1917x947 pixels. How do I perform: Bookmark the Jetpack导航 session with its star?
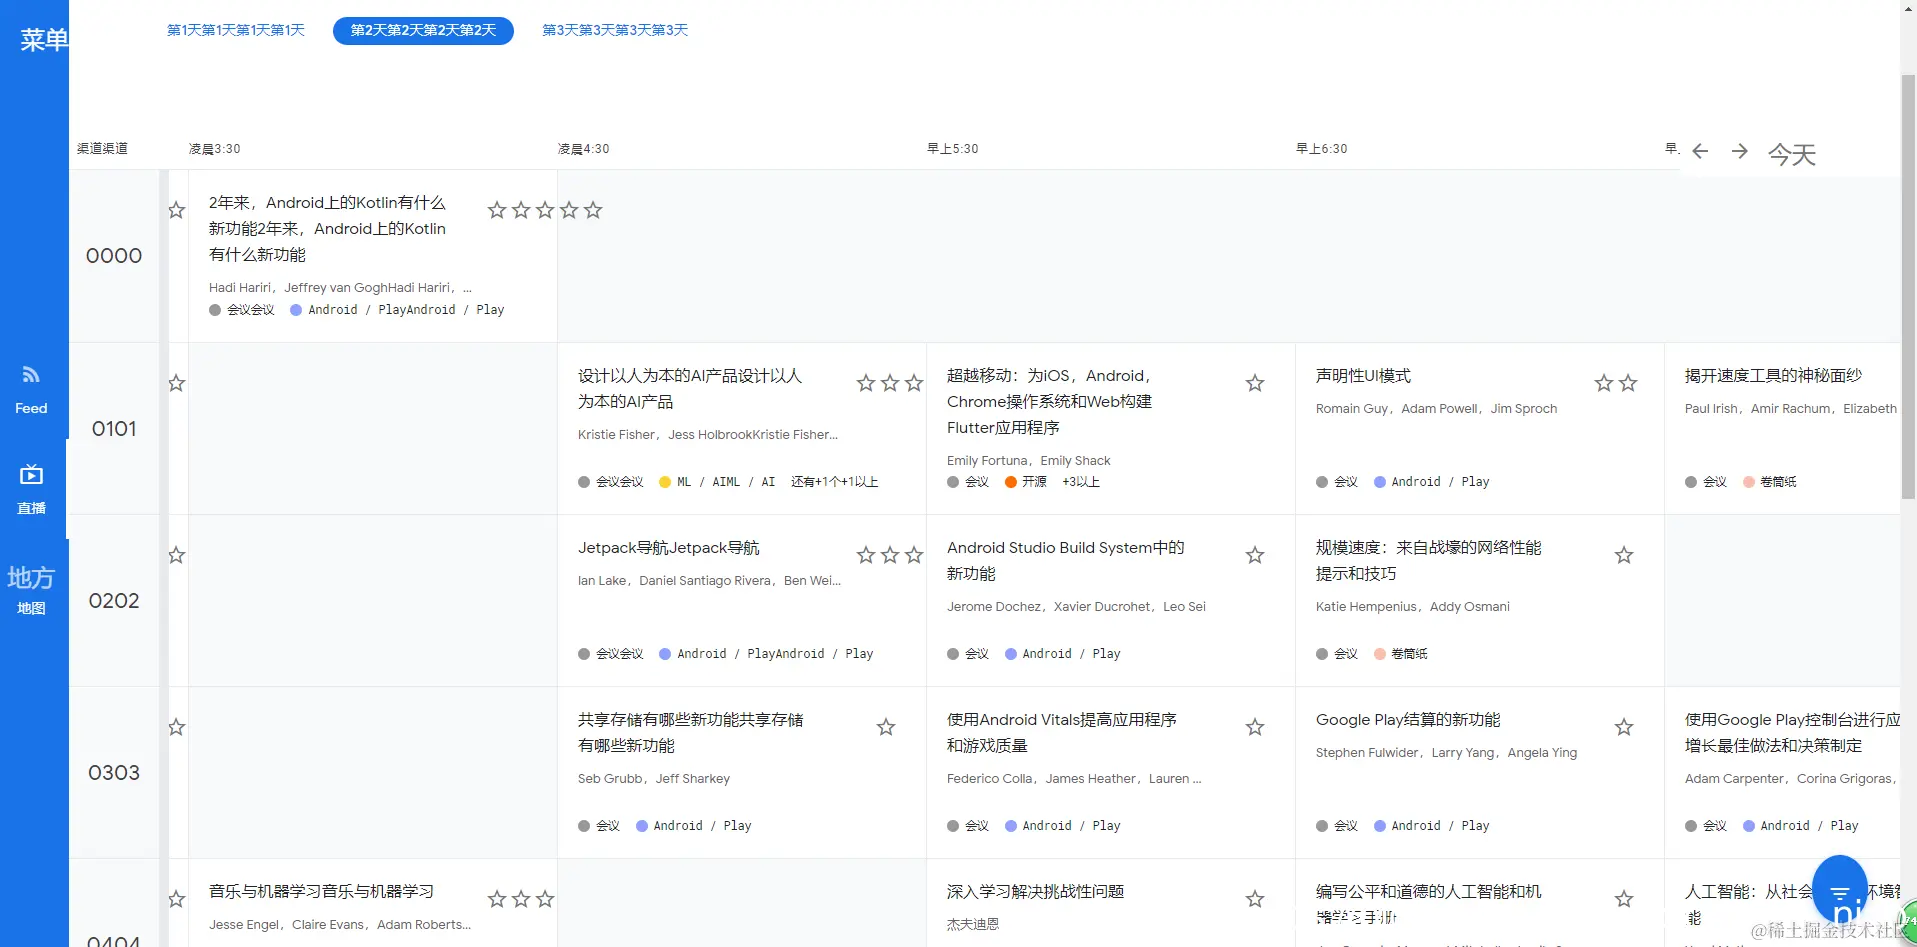click(x=865, y=555)
